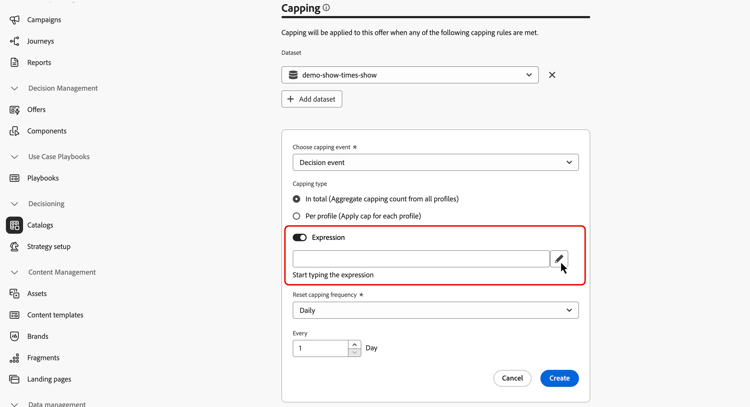This screenshot has width=750, height=407.
Task: Click the Reports sidebar icon
Action: pyautogui.click(x=14, y=63)
